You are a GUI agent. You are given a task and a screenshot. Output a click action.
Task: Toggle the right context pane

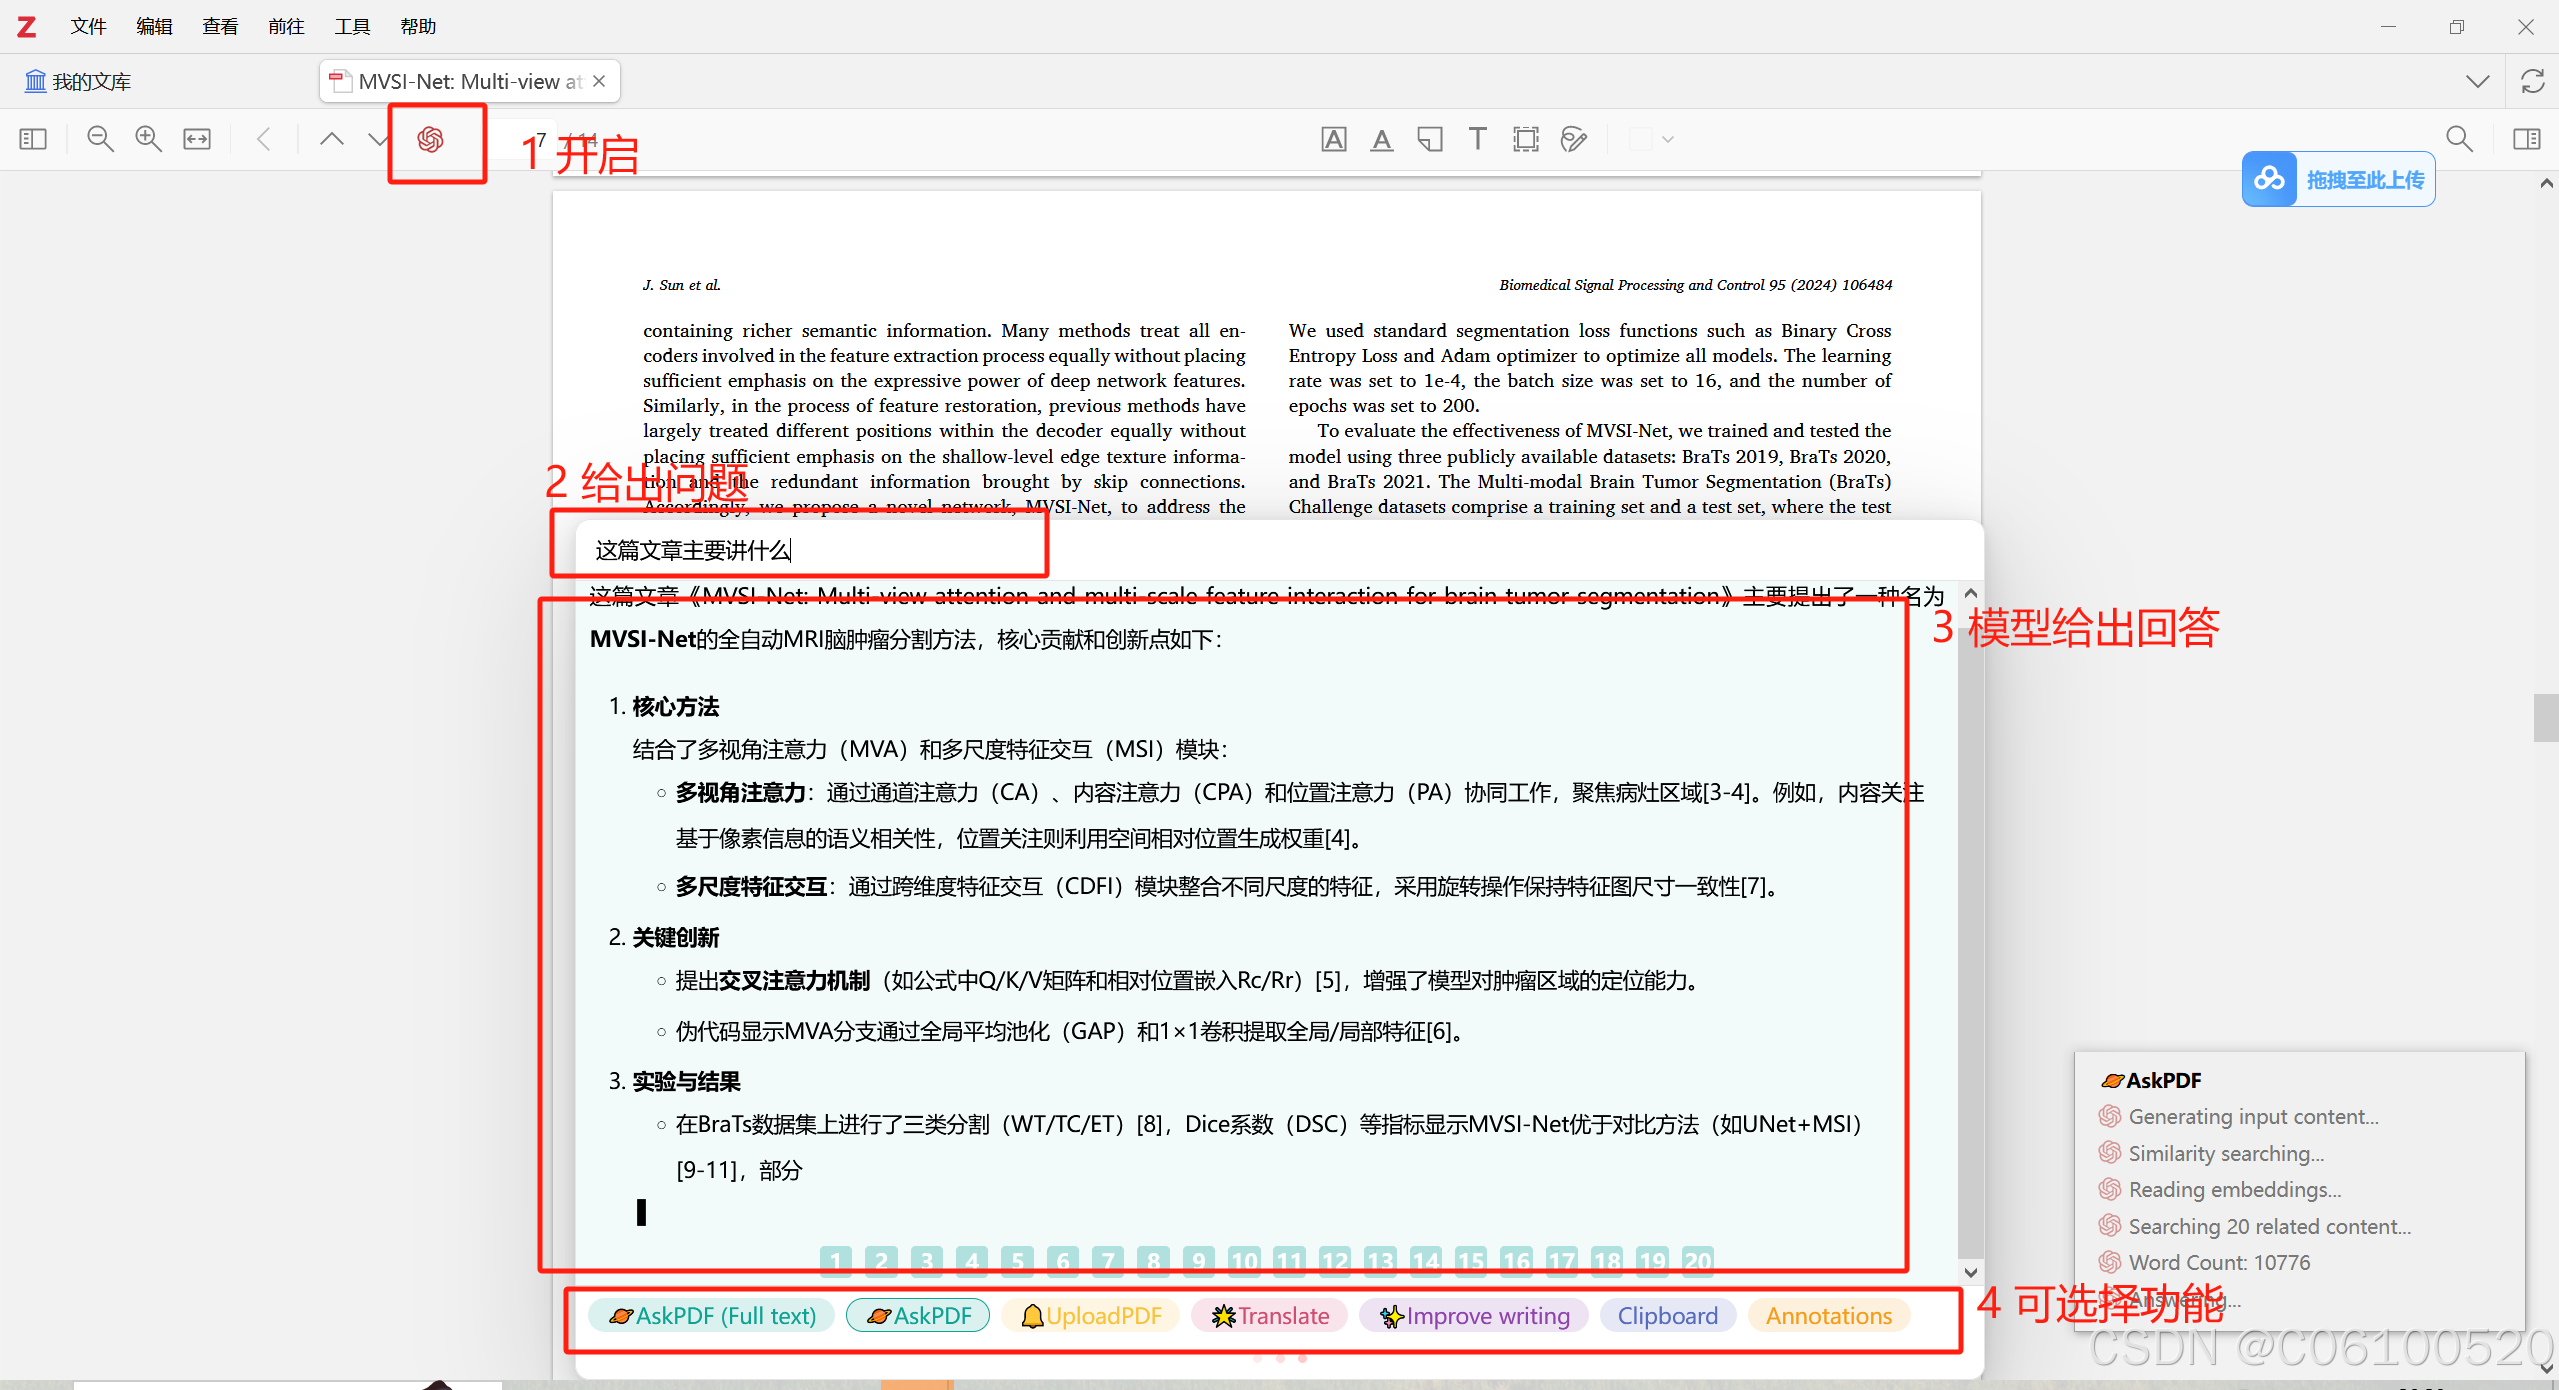[x=2527, y=139]
